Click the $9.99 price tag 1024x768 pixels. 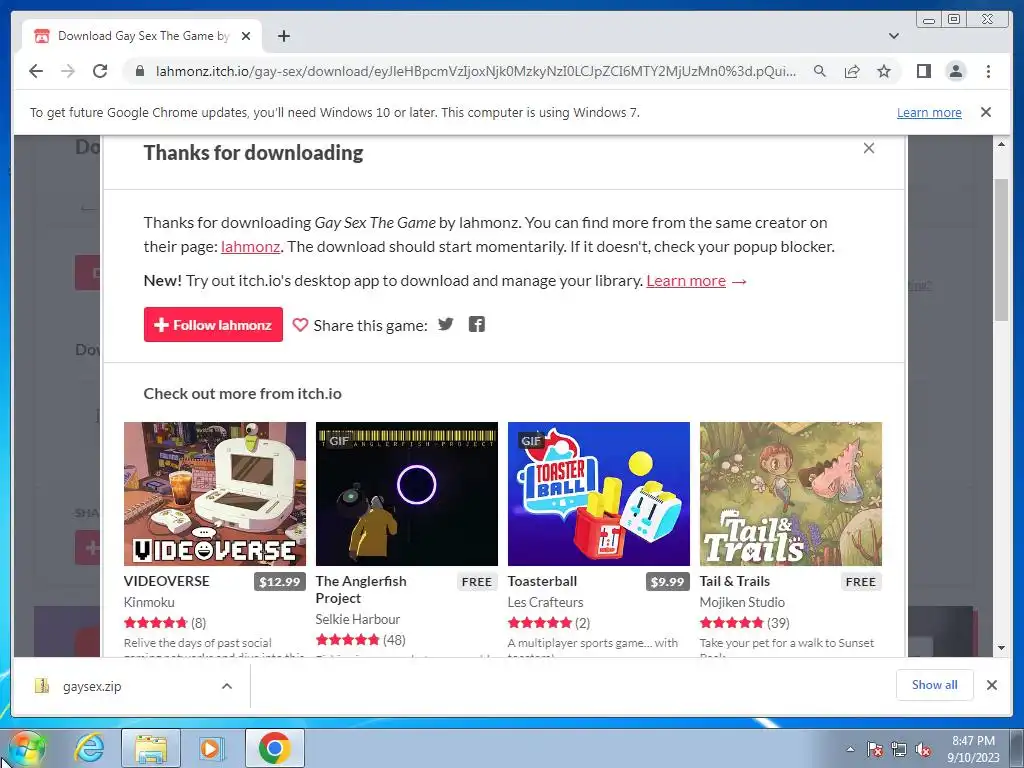(667, 582)
